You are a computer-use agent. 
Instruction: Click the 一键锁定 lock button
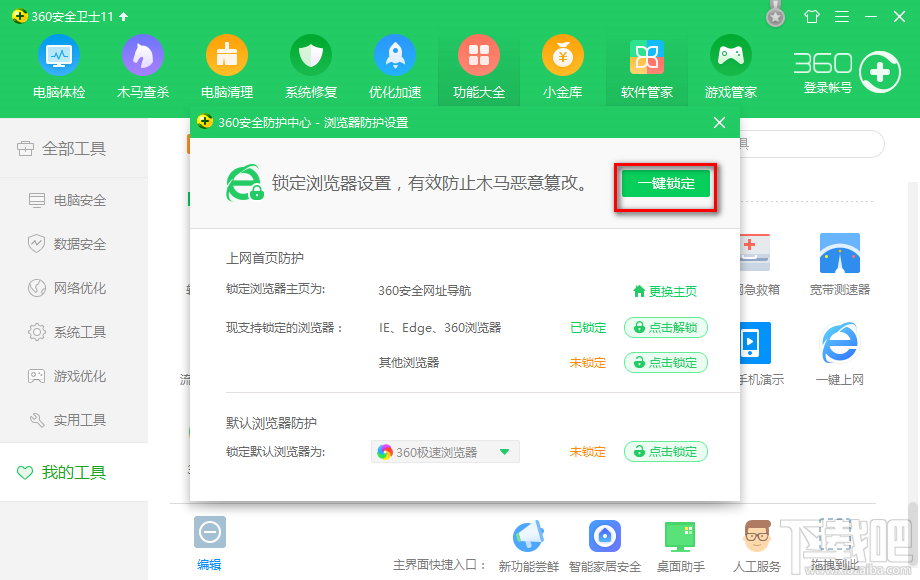click(x=664, y=184)
